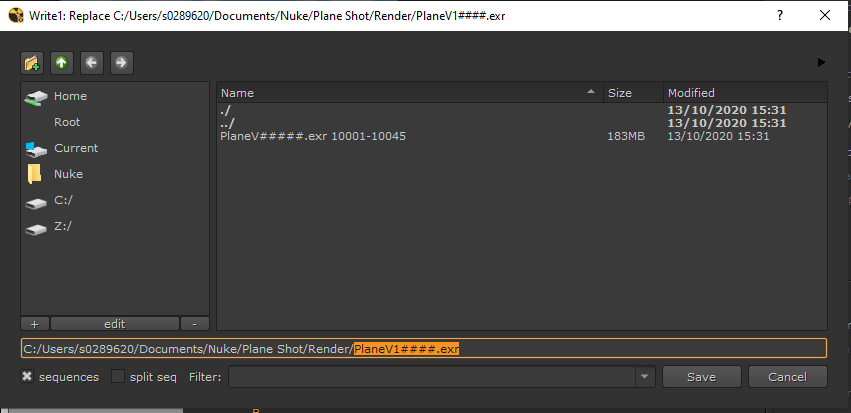Click the Current computer icon

36,149
